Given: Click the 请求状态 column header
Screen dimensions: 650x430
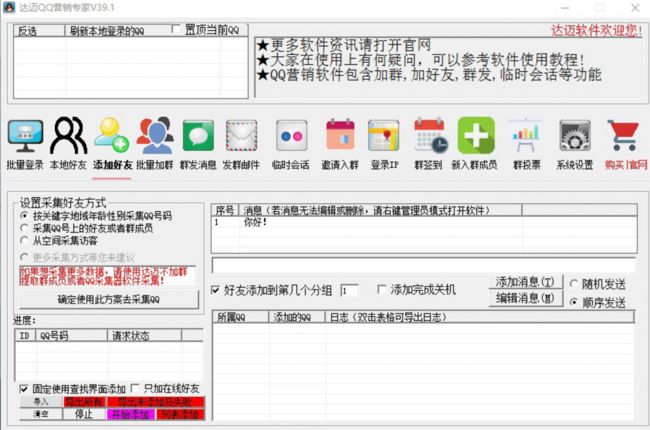Looking at the screenshot, I should 145,335.
